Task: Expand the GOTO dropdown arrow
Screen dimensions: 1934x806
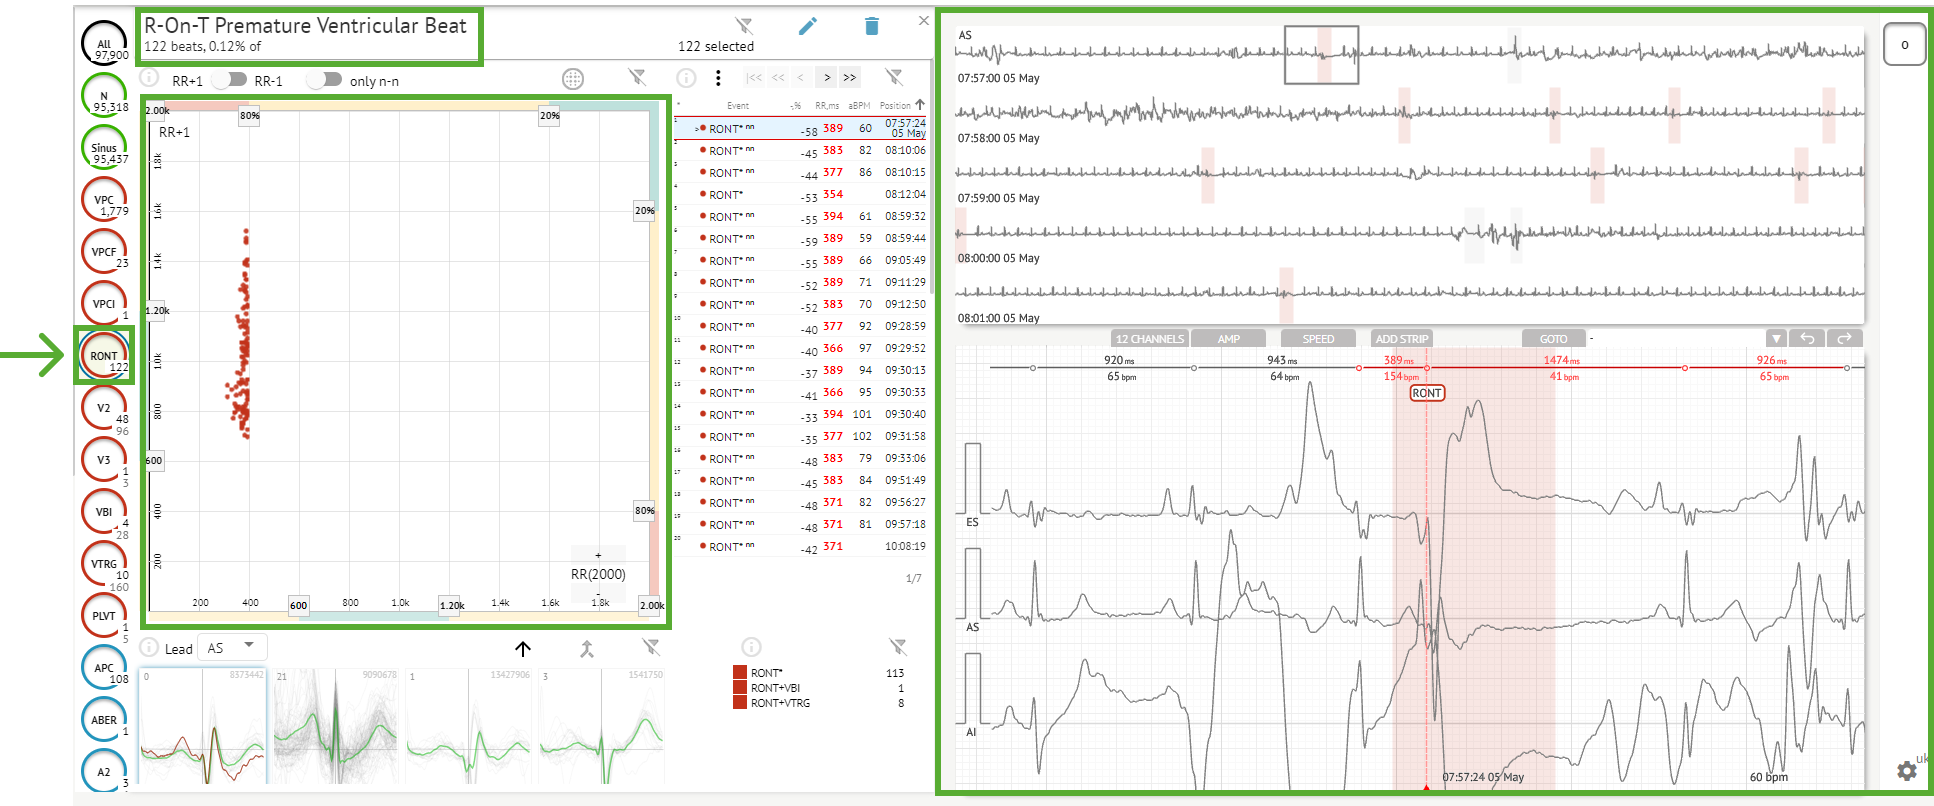Action: [1776, 339]
